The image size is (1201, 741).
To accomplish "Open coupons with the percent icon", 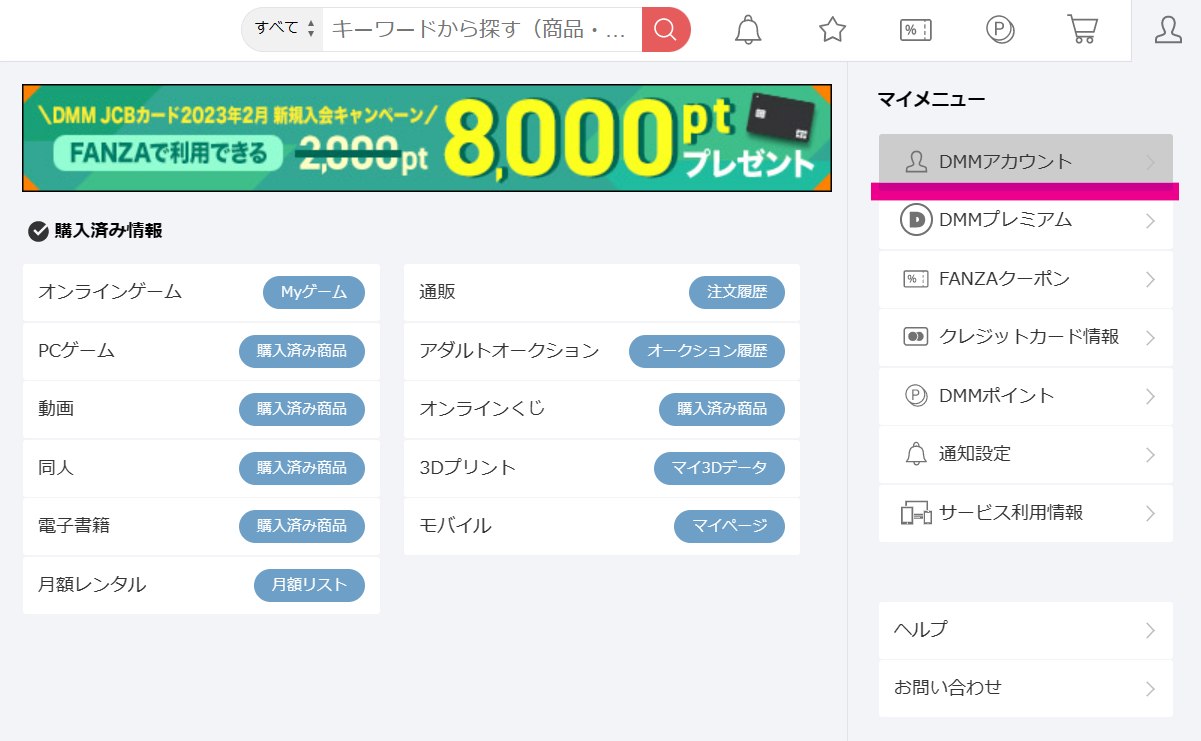I will click(x=915, y=30).
